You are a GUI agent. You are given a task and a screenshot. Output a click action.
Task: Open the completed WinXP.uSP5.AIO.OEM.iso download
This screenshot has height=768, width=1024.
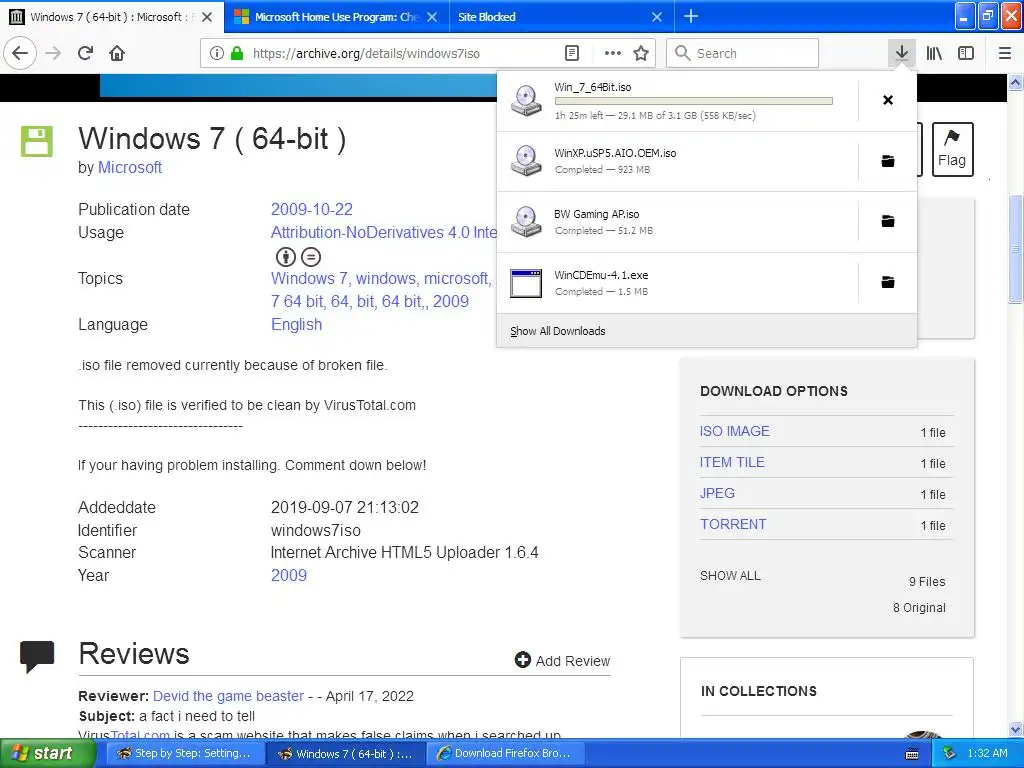677,161
